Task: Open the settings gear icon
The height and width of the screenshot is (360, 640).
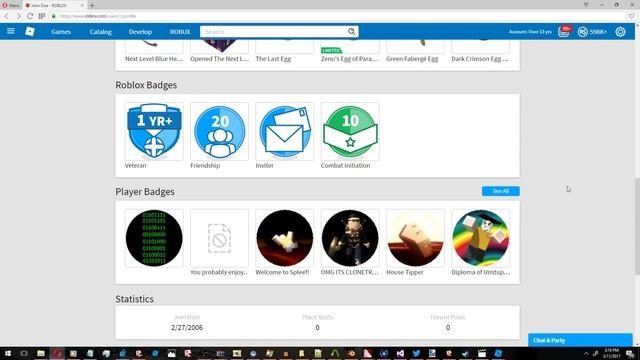Action: pyautogui.click(x=620, y=32)
